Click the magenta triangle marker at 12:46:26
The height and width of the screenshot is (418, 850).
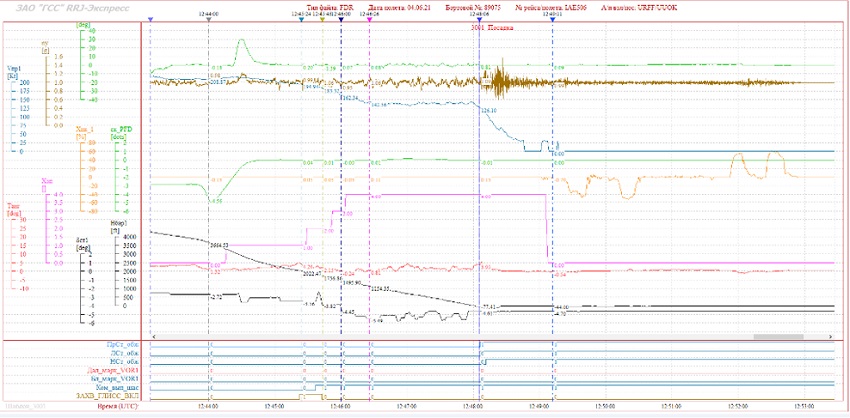click(370, 20)
